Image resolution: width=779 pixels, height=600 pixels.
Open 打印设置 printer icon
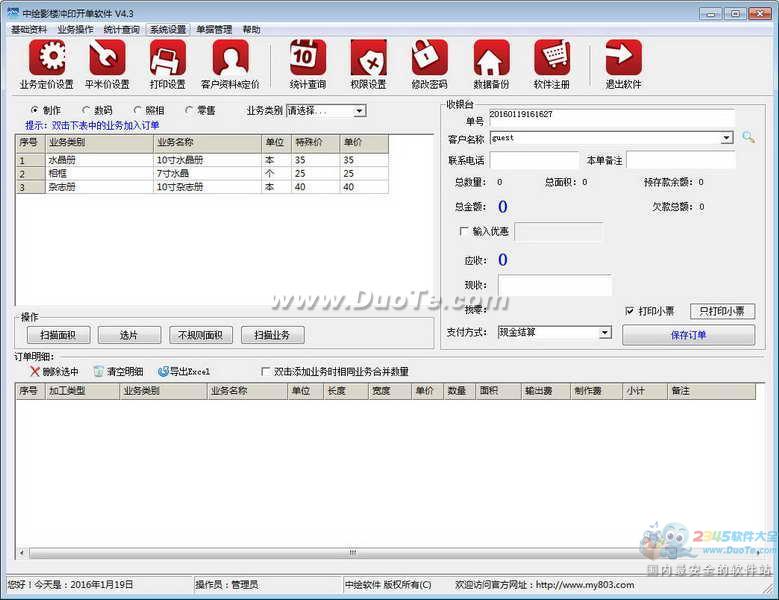(x=167, y=59)
